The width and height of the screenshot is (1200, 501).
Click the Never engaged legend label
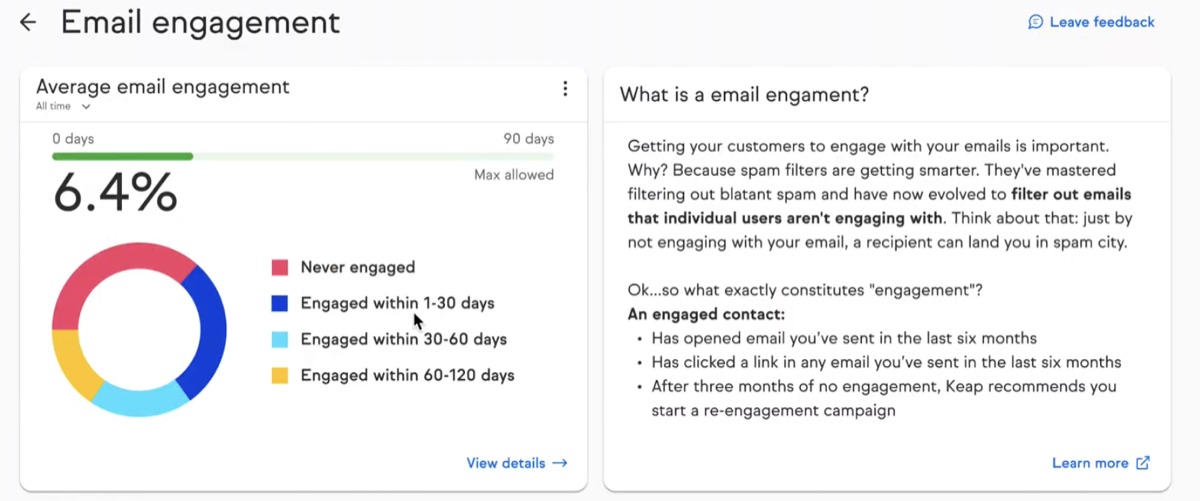(358, 267)
